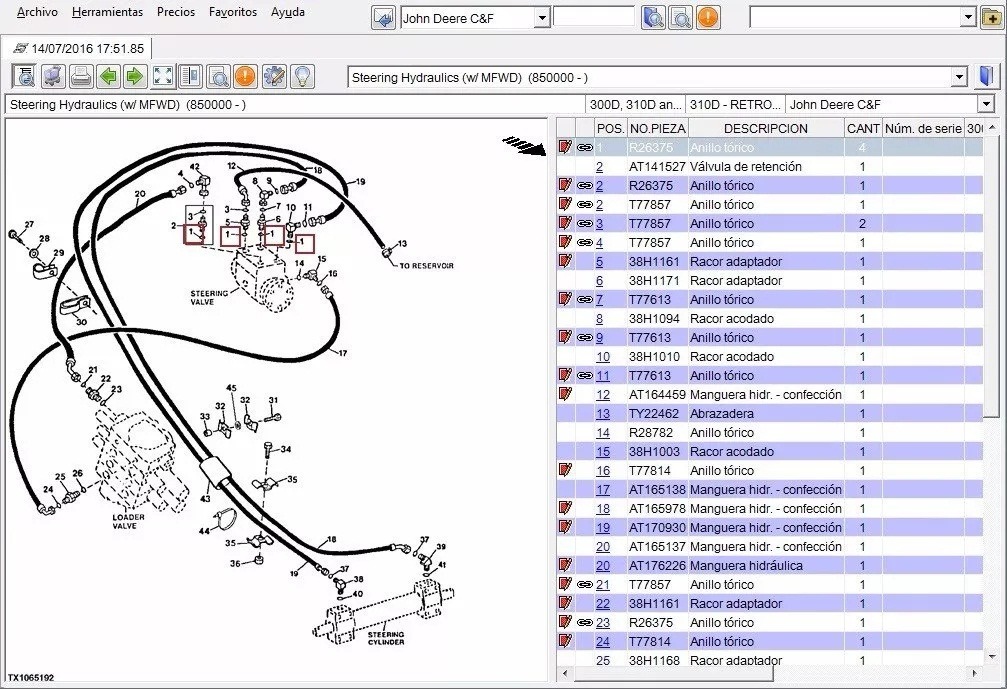Click the CANT column header
1007x689 pixels.
(863, 128)
